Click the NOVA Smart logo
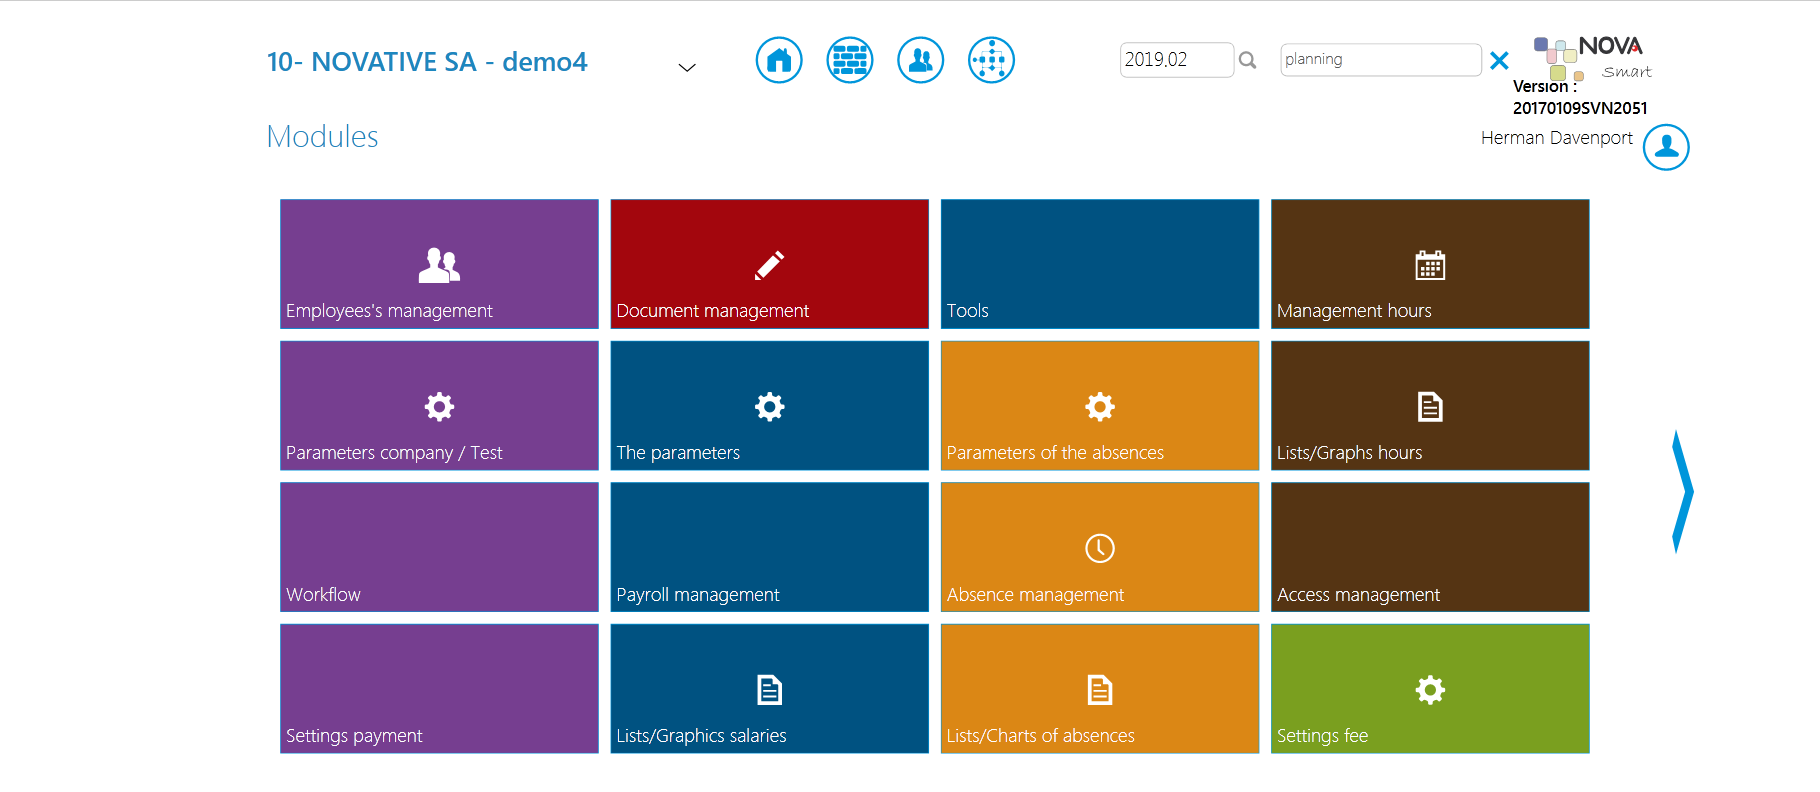This screenshot has height=792, width=1820. pyautogui.click(x=1593, y=58)
